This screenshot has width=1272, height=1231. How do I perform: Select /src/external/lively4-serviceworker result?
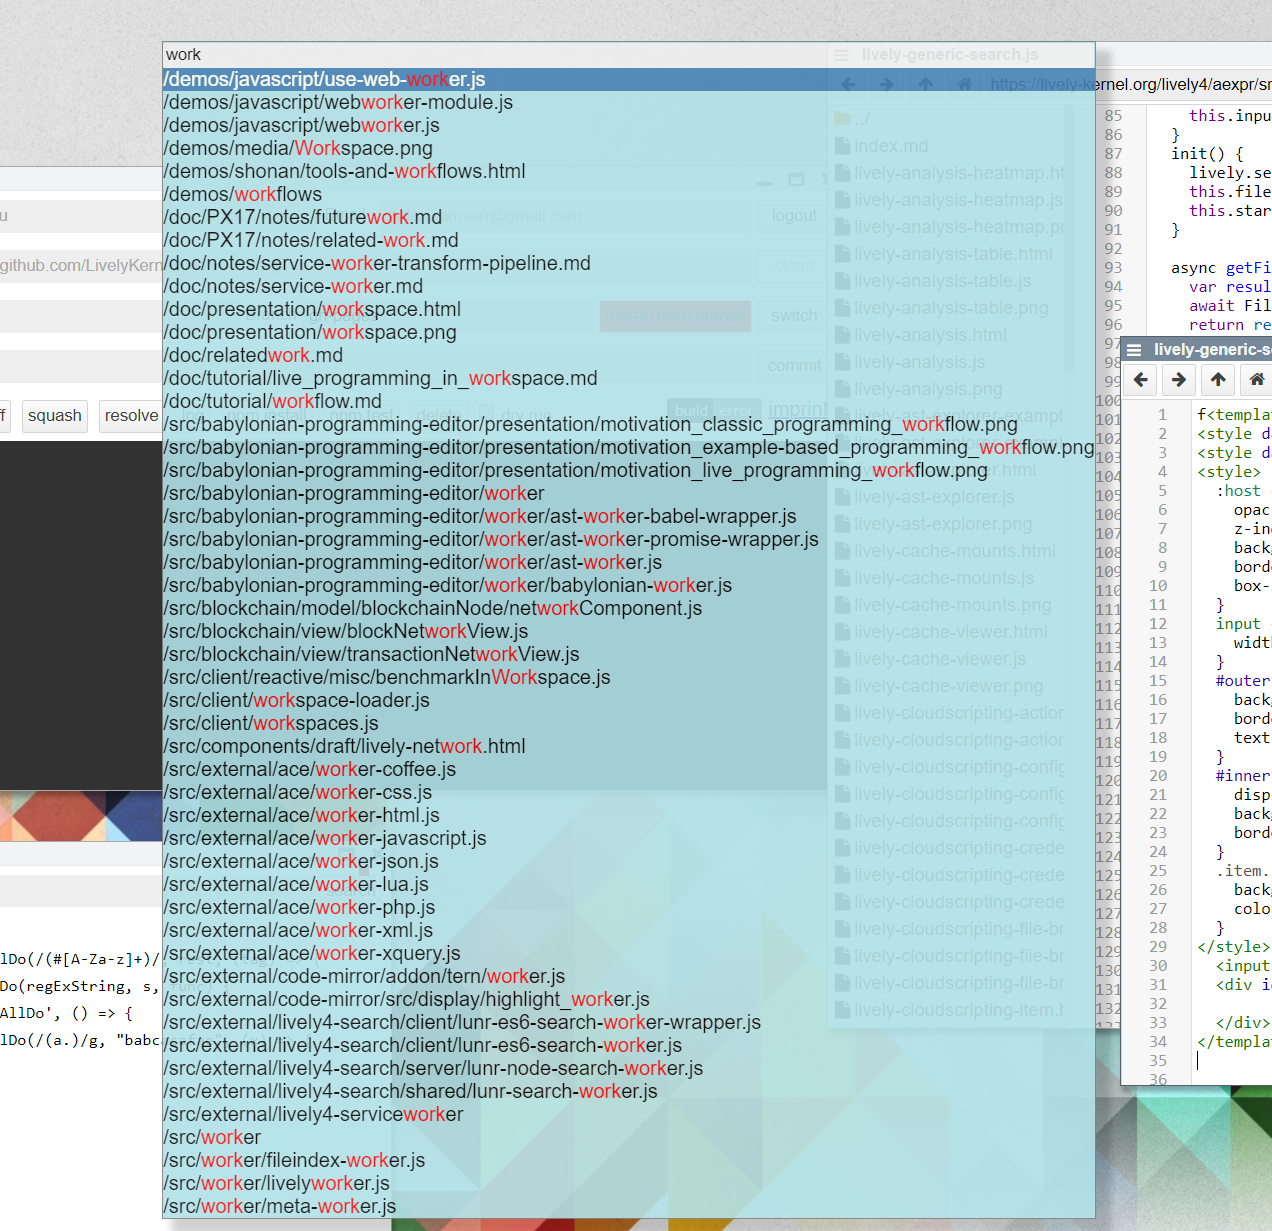[x=313, y=1115]
